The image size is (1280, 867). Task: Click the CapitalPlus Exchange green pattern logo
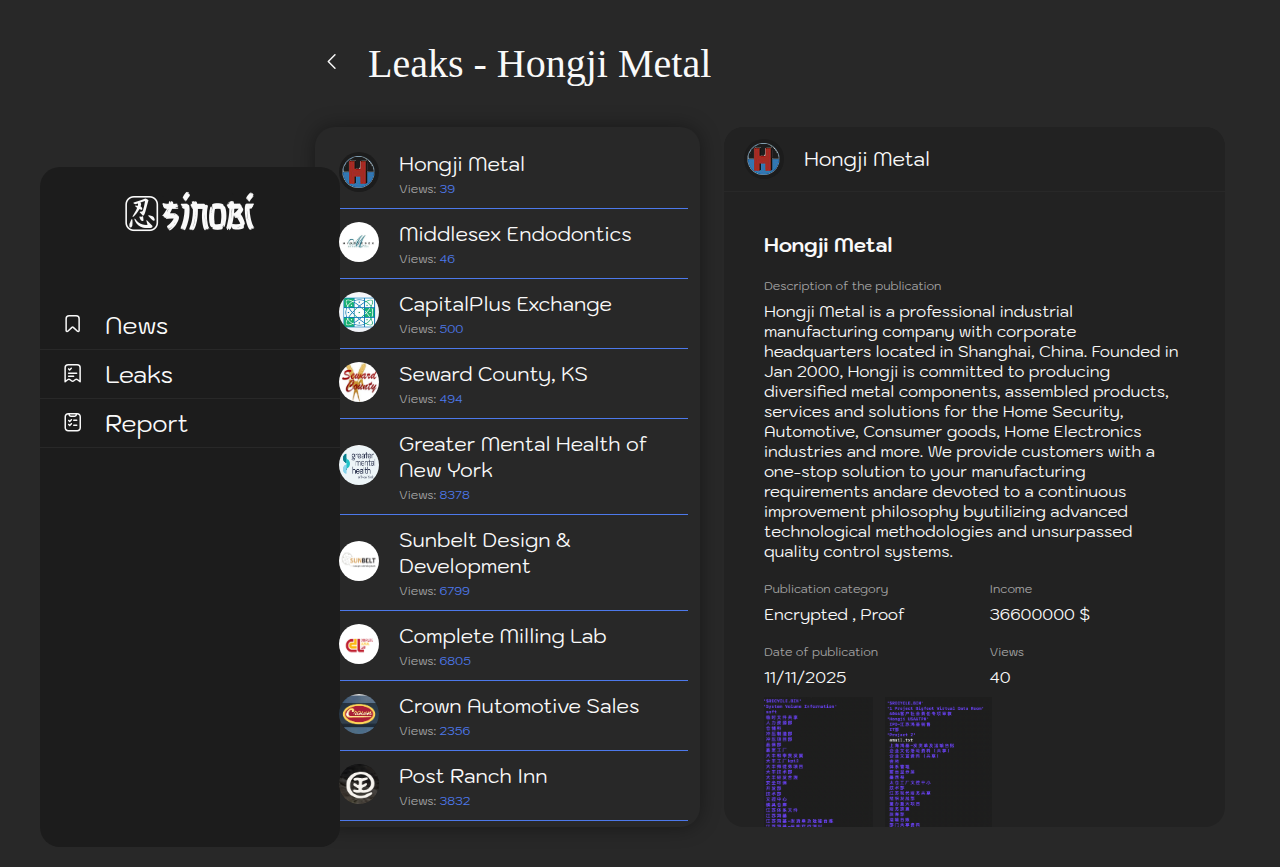tap(359, 312)
